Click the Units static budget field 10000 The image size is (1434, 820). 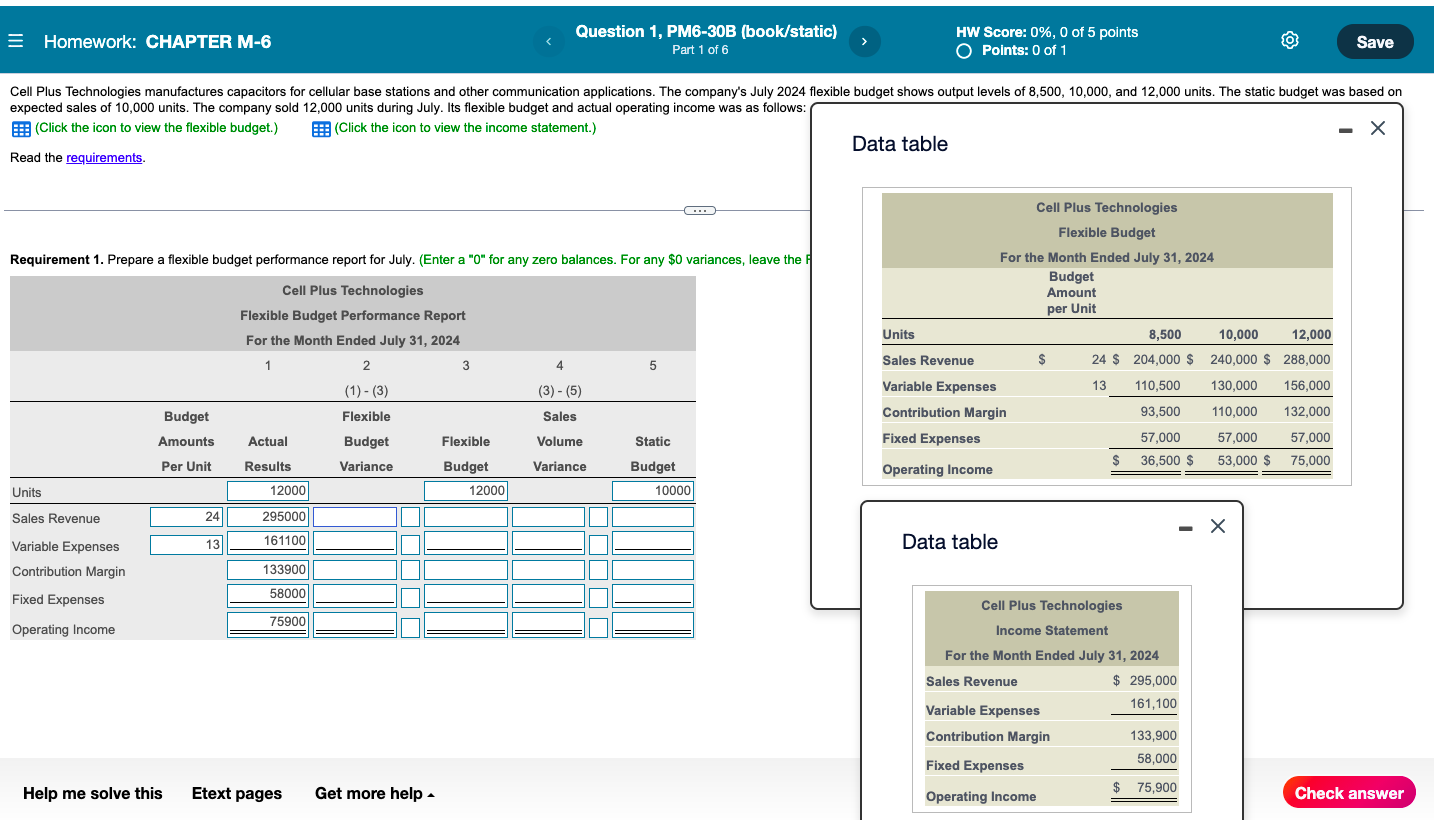(x=653, y=491)
